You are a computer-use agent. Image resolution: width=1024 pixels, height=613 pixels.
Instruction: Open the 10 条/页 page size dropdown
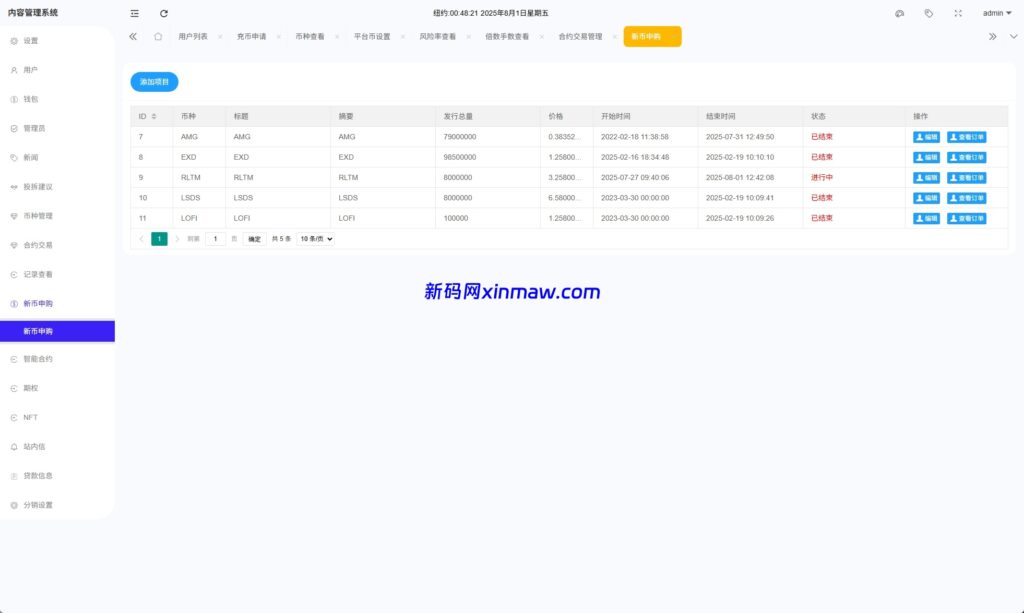tap(316, 239)
